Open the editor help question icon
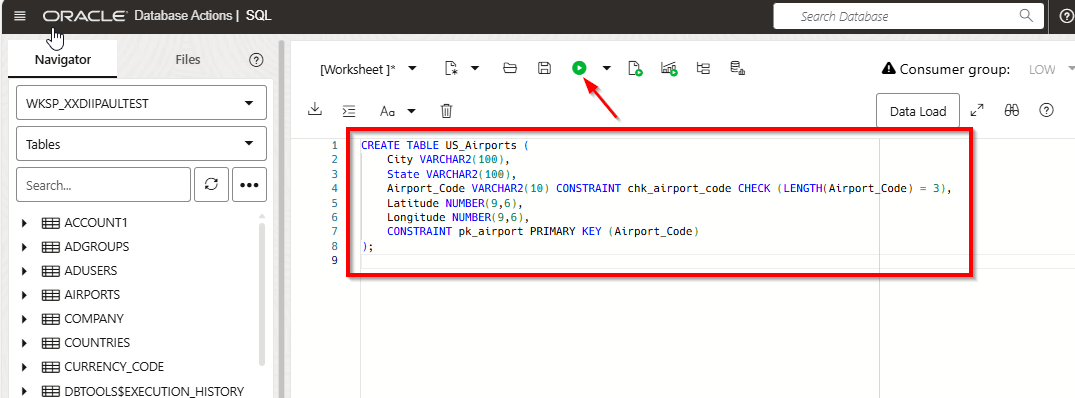Viewport: 1075px width, 398px height. point(1046,110)
